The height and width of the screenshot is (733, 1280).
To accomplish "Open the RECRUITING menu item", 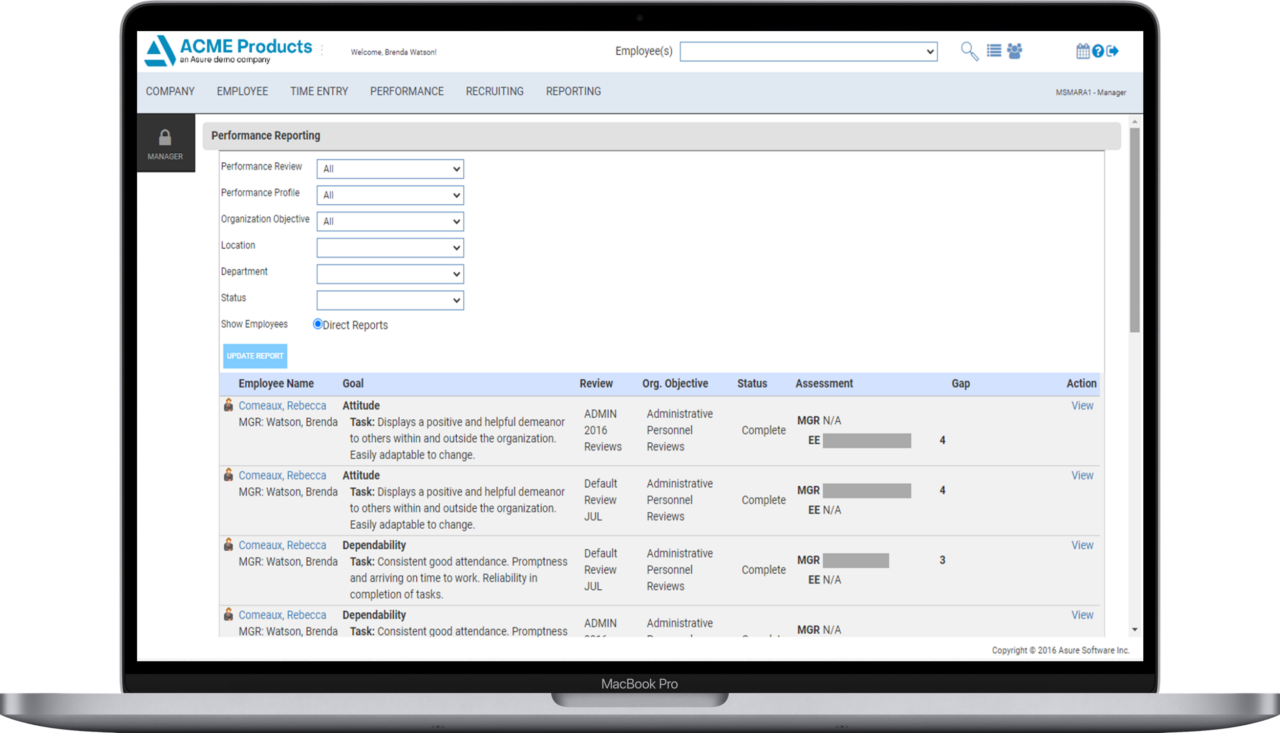I will (x=494, y=91).
